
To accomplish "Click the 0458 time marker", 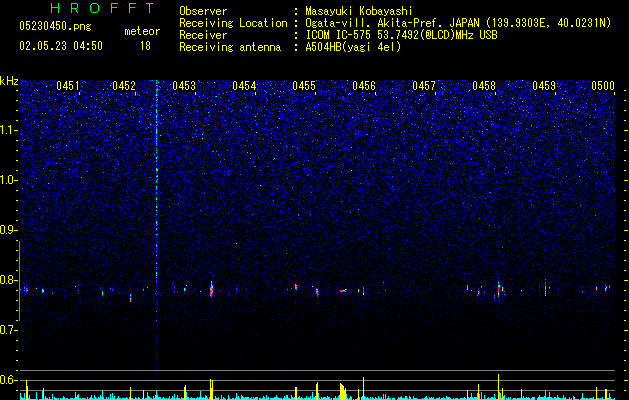I will coord(484,86).
